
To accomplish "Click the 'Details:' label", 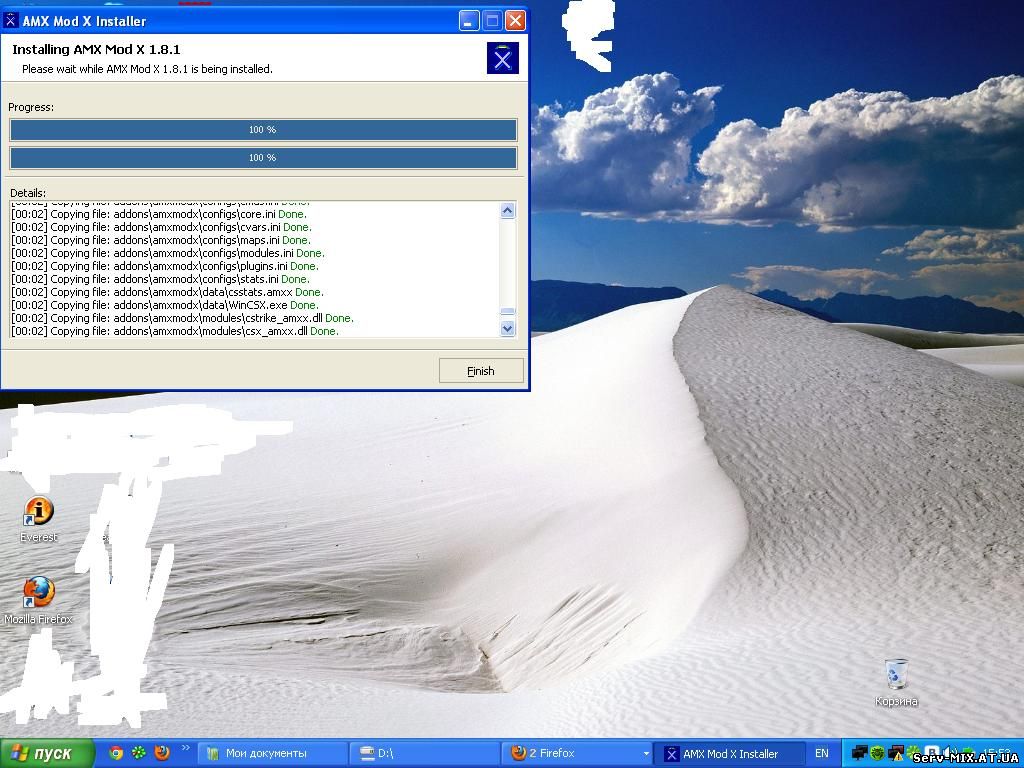I will (x=28, y=193).
